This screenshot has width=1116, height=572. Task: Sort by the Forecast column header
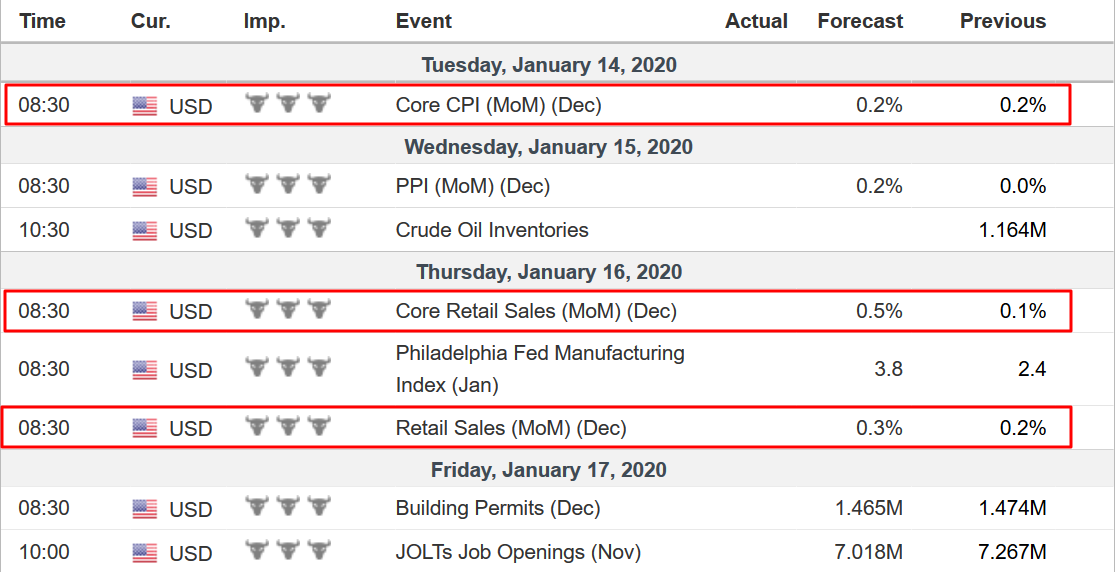point(860,21)
